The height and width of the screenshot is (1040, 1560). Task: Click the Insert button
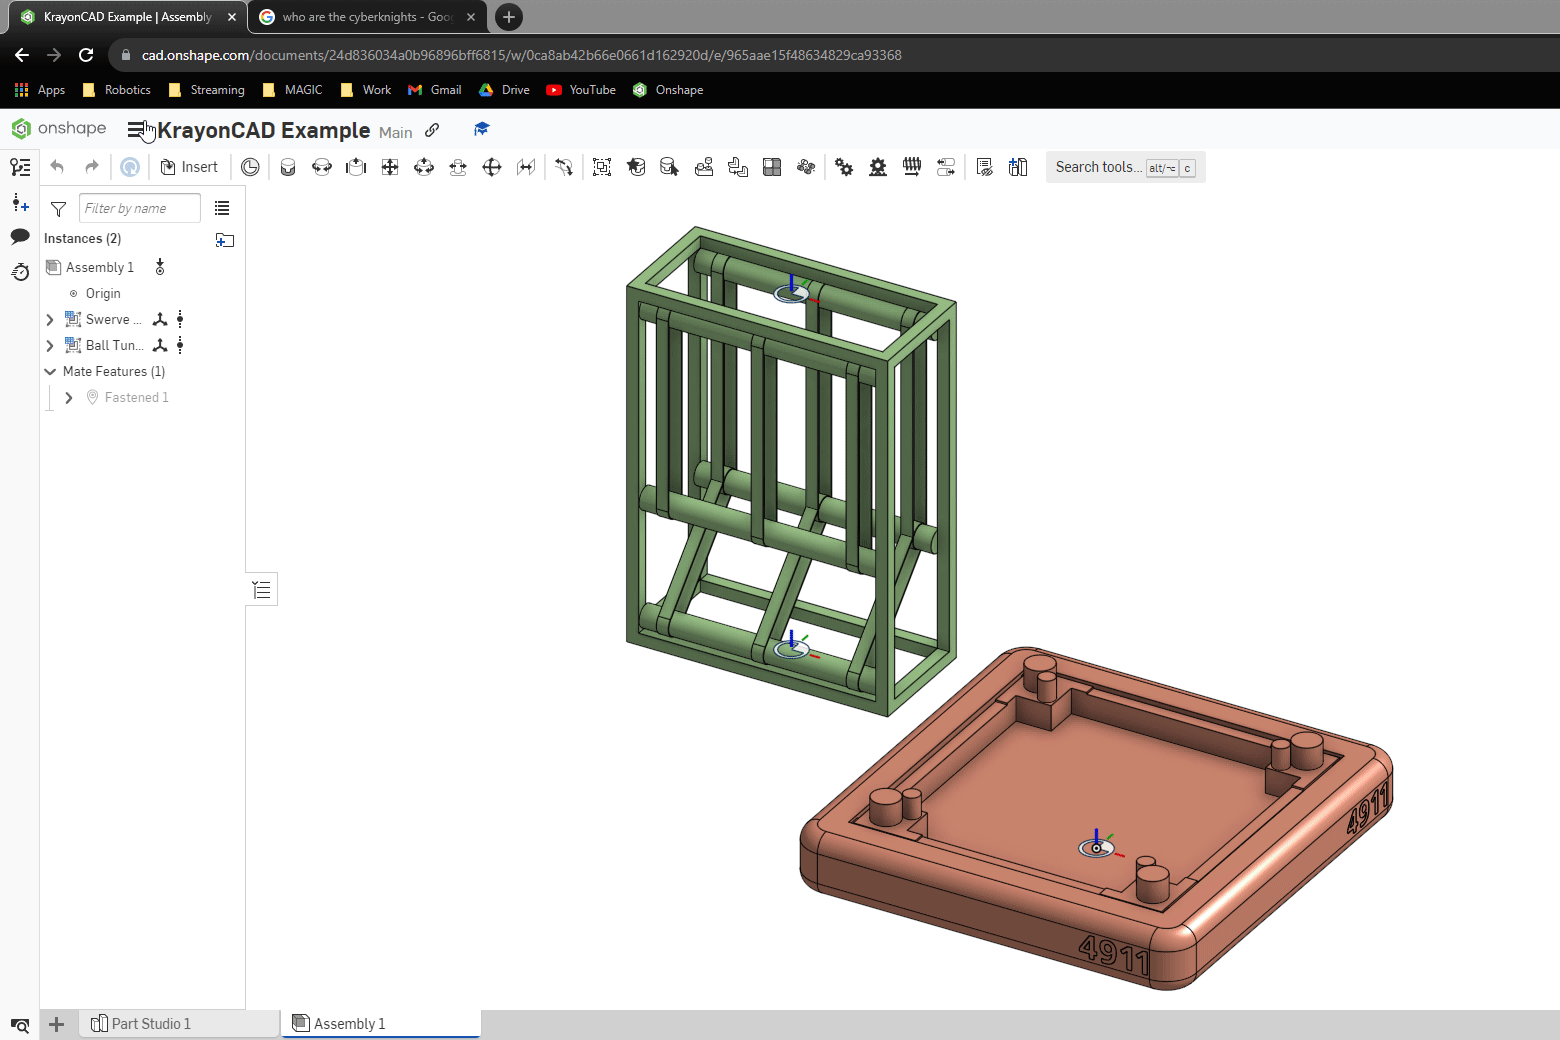tap(189, 167)
